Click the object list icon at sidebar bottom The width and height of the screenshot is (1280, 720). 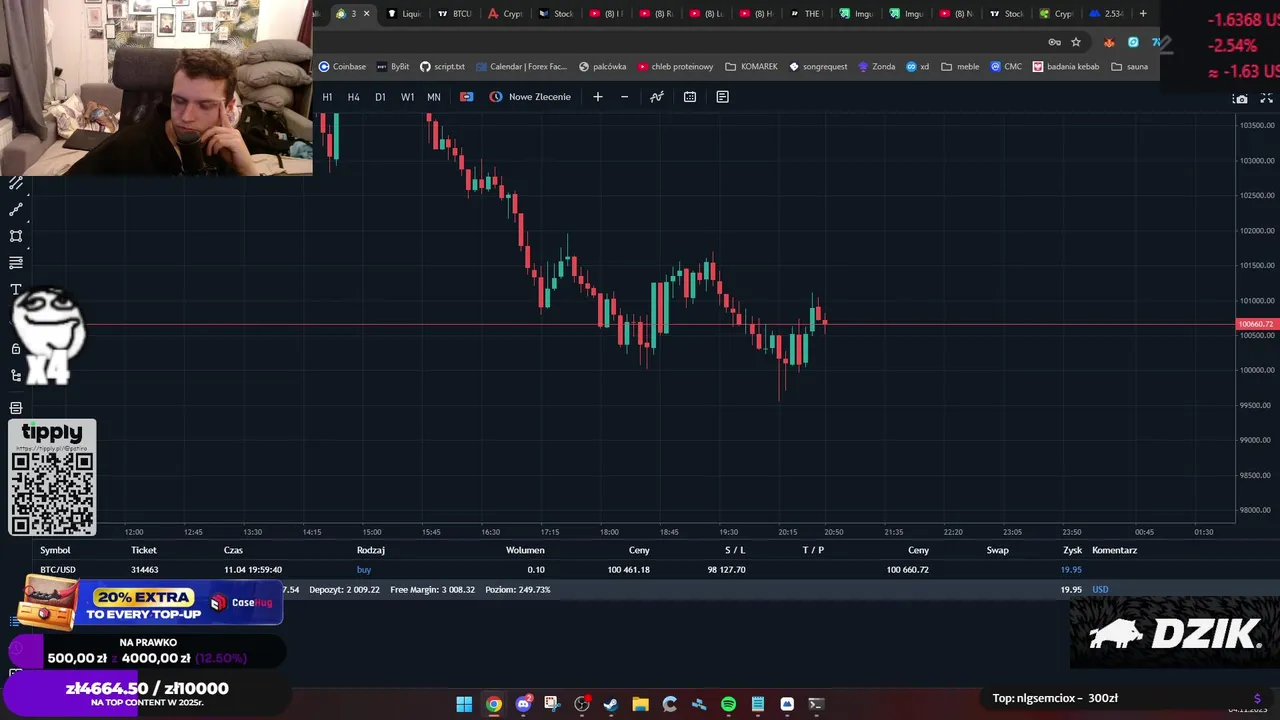[16, 408]
